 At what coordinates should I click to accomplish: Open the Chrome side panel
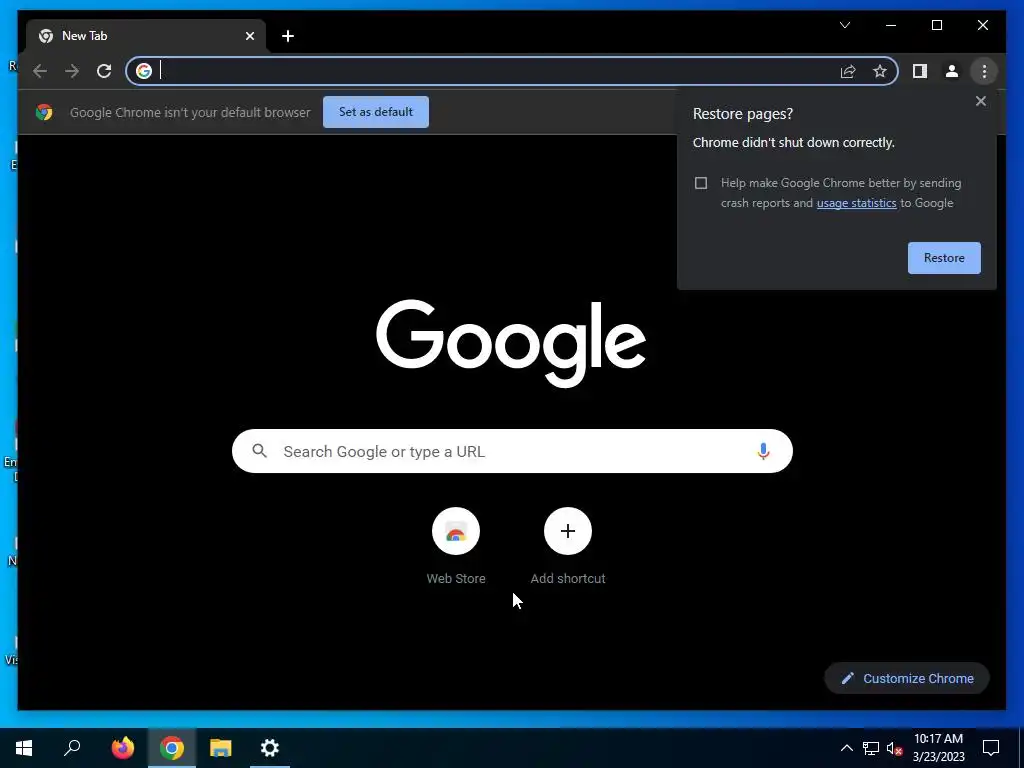[920, 71]
